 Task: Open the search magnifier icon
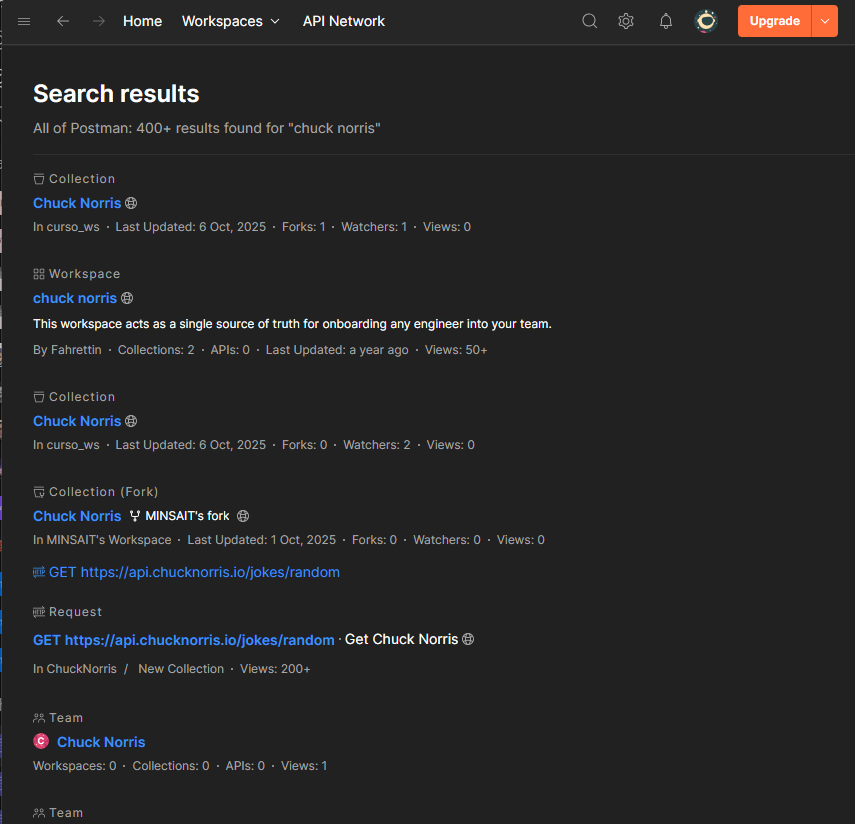[589, 21]
